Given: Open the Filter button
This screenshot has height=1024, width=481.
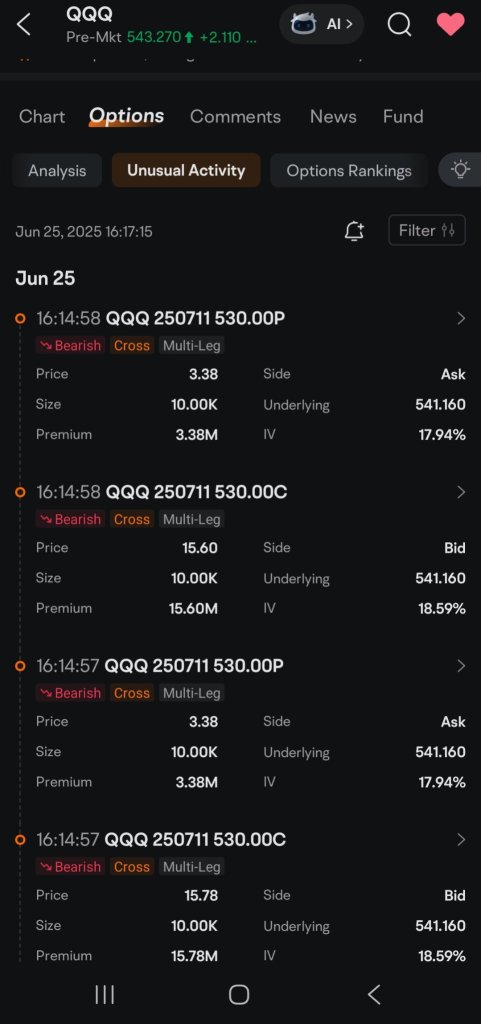Looking at the screenshot, I should tap(427, 231).
